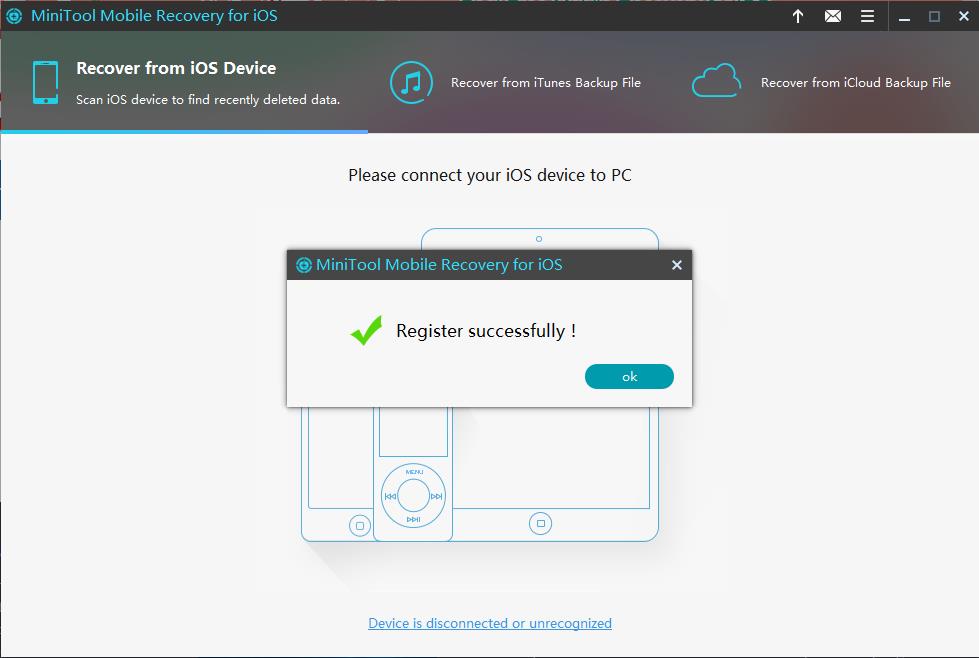The width and height of the screenshot is (979, 658).
Task: Close the MiniTool main window
Action: pyautogui.click(x=963, y=16)
